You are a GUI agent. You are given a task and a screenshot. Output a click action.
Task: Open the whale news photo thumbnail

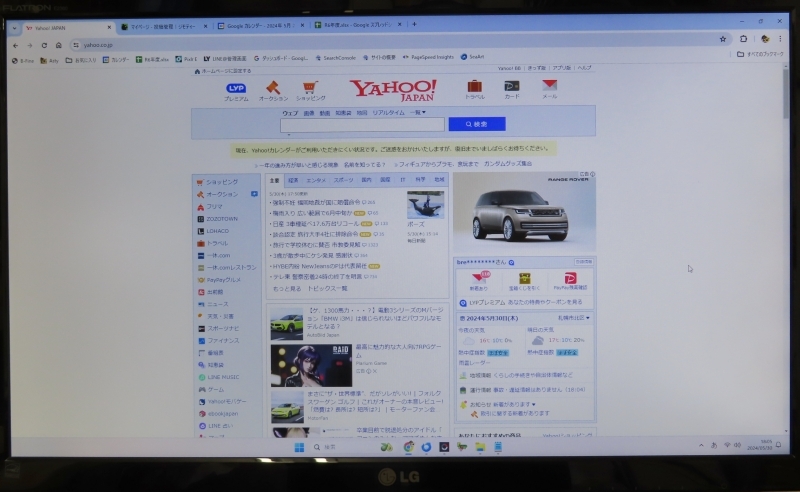pos(426,205)
